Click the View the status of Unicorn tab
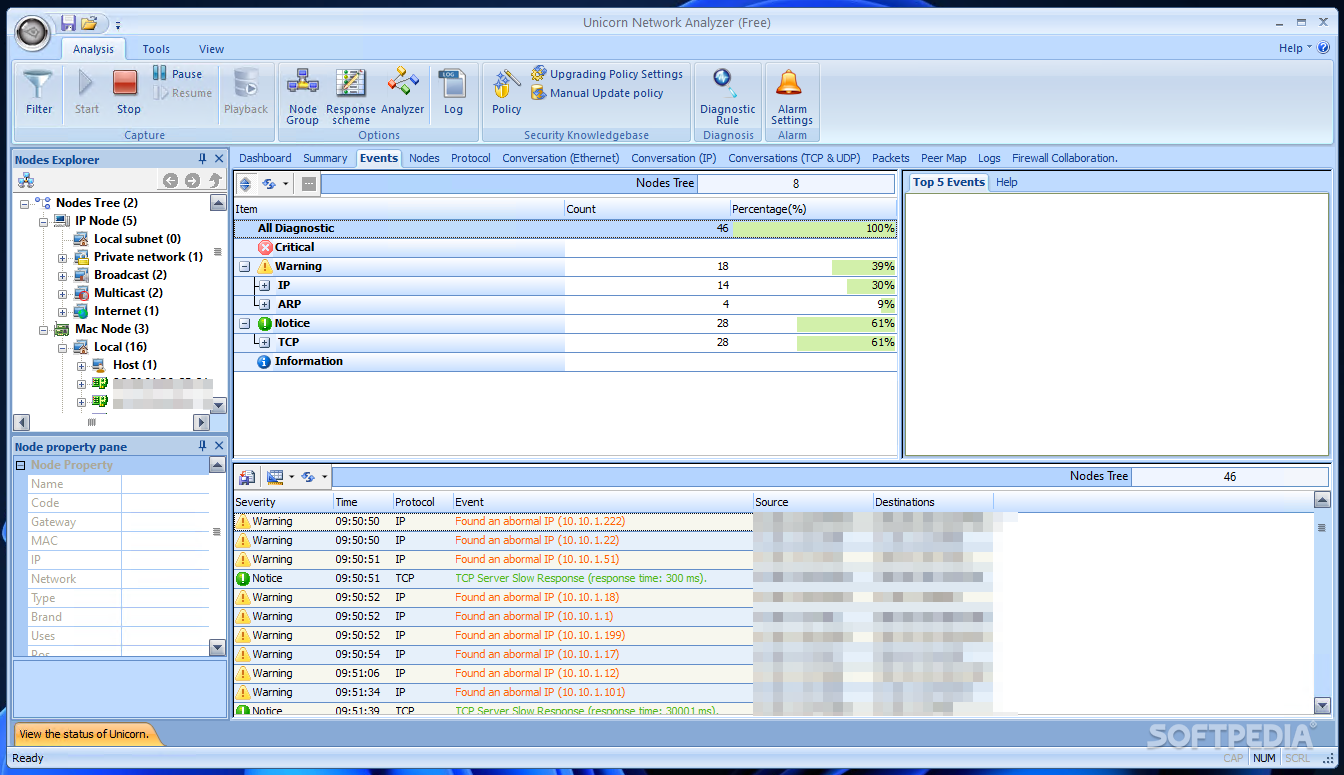1344x775 pixels. click(84, 734)
